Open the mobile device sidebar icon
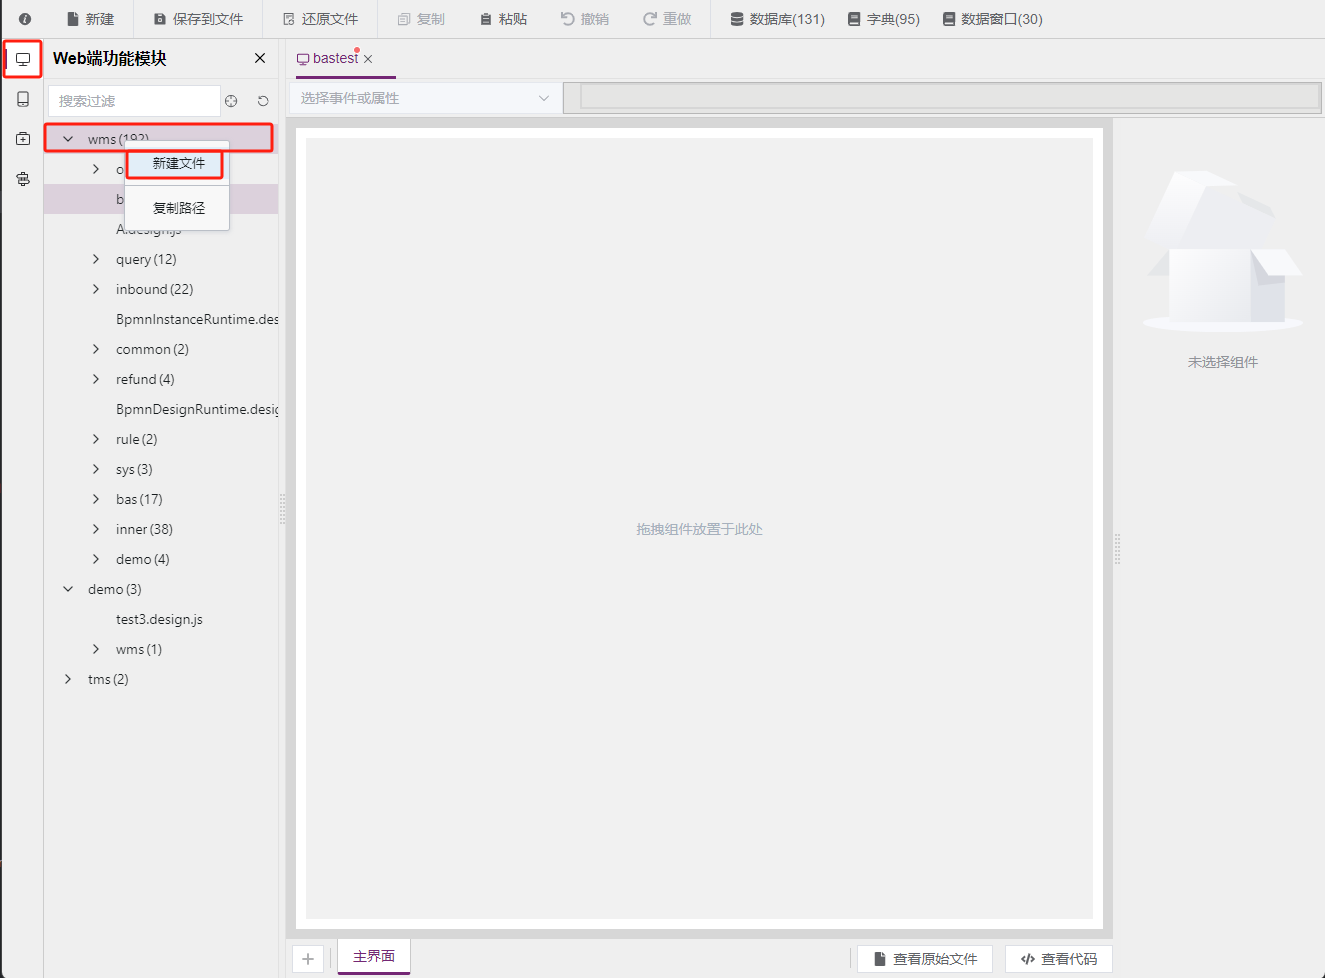Viewport: 1325px width, 978px height. pyautogui.click(x=23, y=99)
